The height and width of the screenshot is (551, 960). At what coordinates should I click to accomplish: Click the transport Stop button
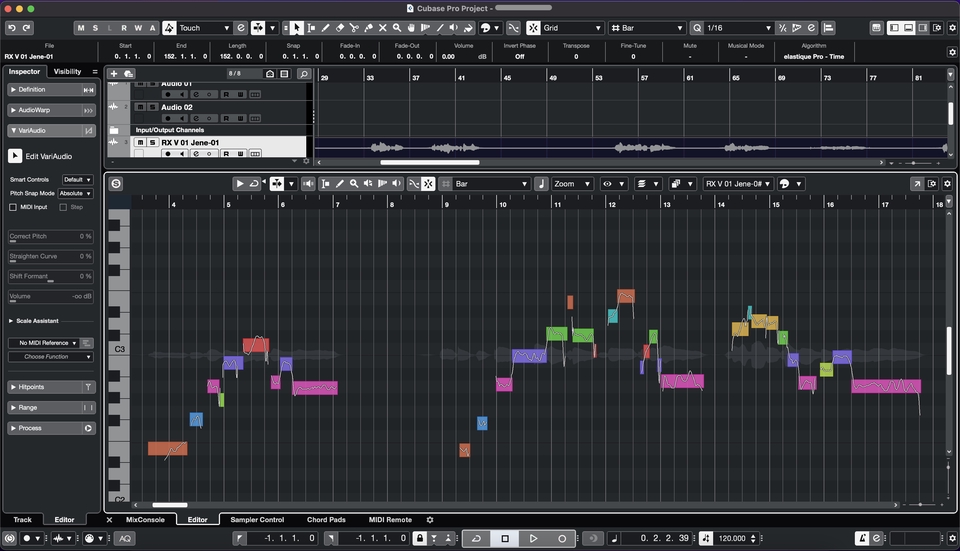(505, 538)
